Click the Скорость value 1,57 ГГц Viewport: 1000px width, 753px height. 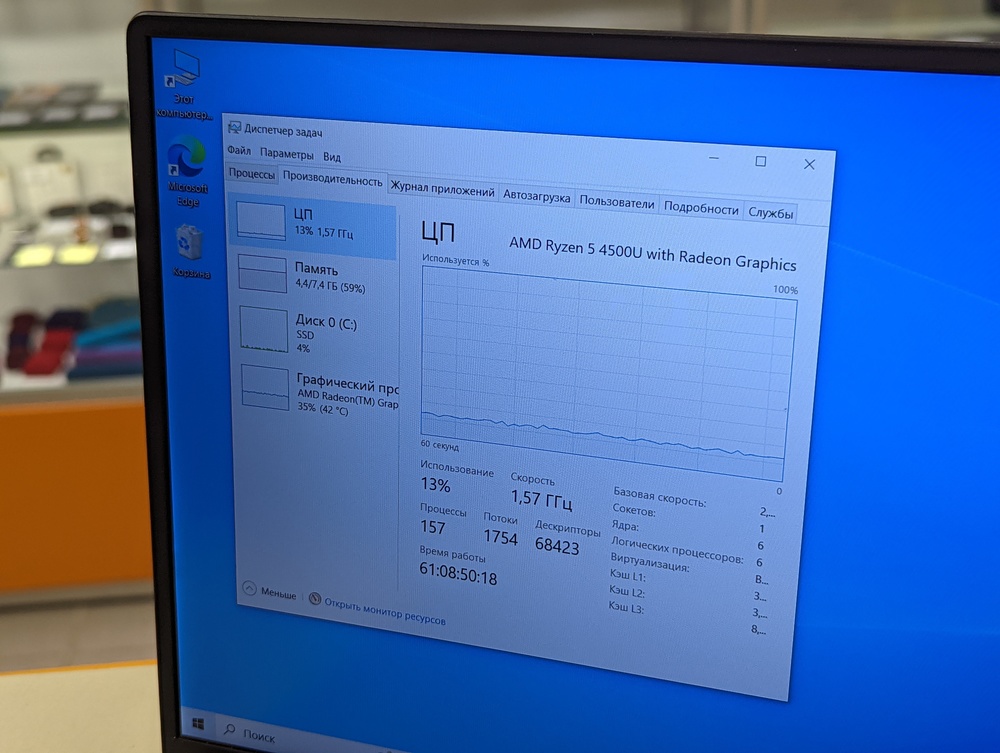tap(541, 499)
